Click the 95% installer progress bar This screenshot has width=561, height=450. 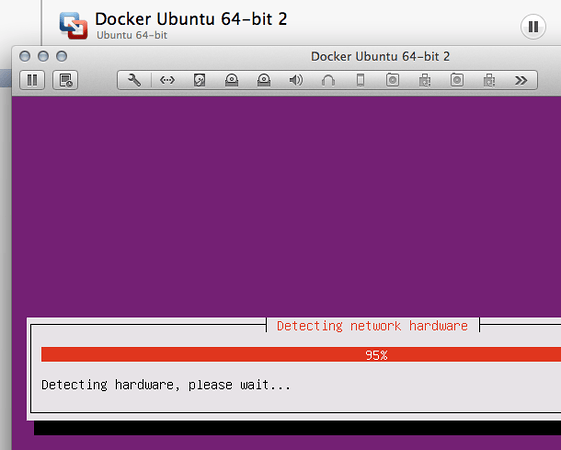pos(301,354)
